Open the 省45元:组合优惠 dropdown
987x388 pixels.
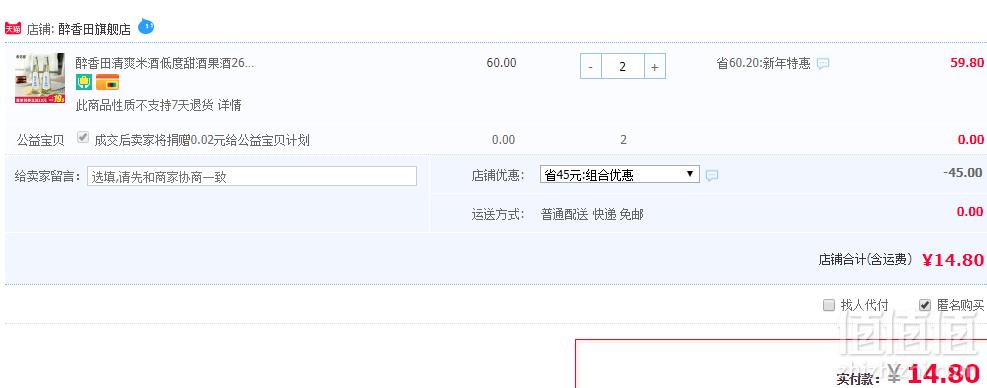(x=619, y=174)
